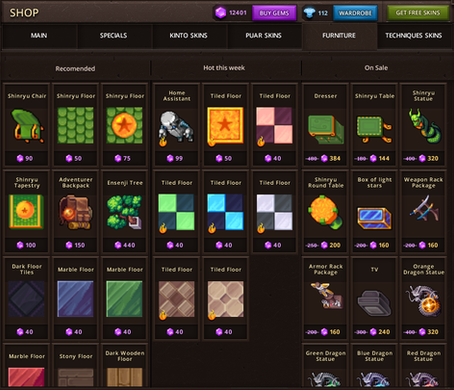The image size is (454, 390).
Task: Pick the blue checkered Tiled Floor
Action: pyautogui.click(x=225, y=212)
